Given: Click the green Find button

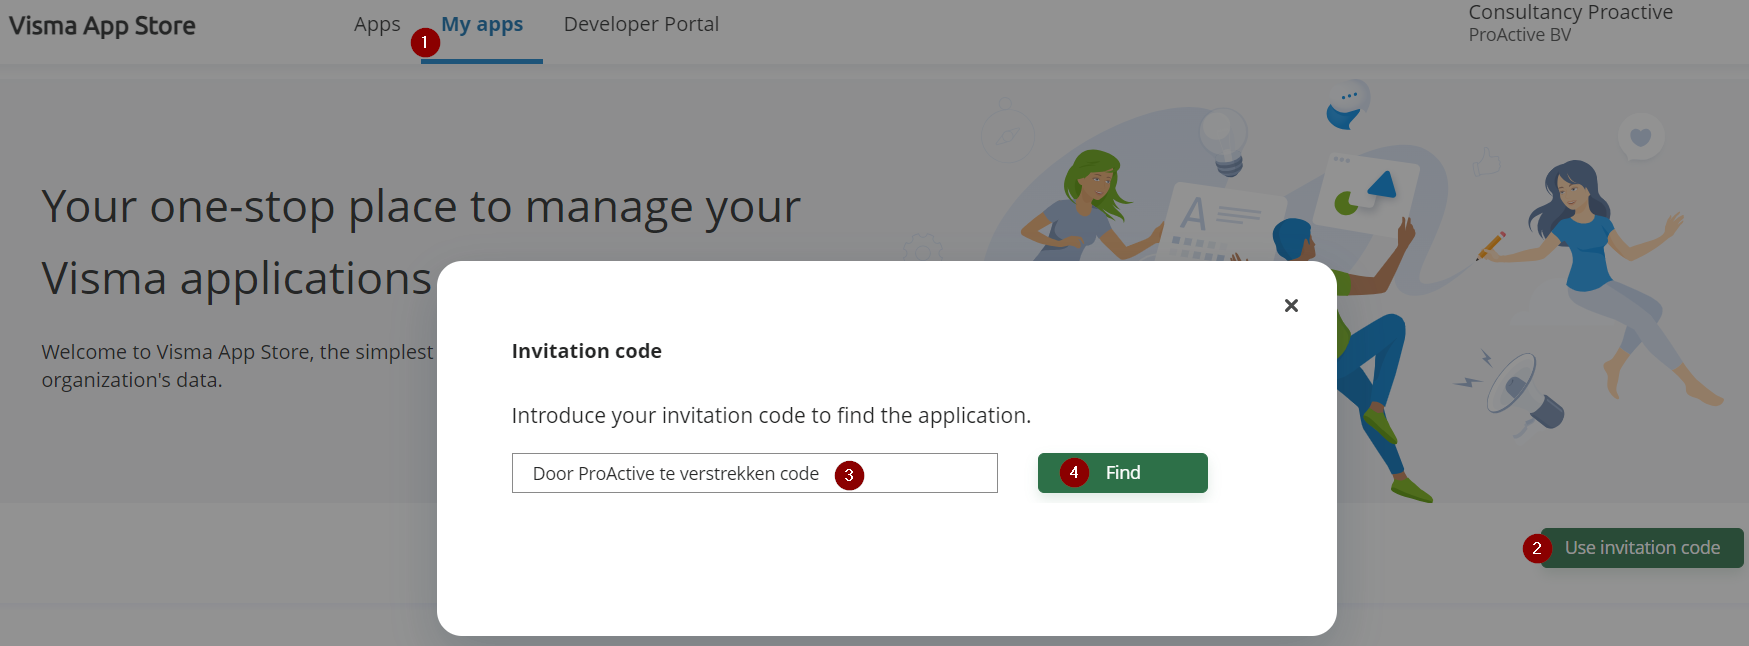Looking at the screenshot, I should click(1122, 473).
